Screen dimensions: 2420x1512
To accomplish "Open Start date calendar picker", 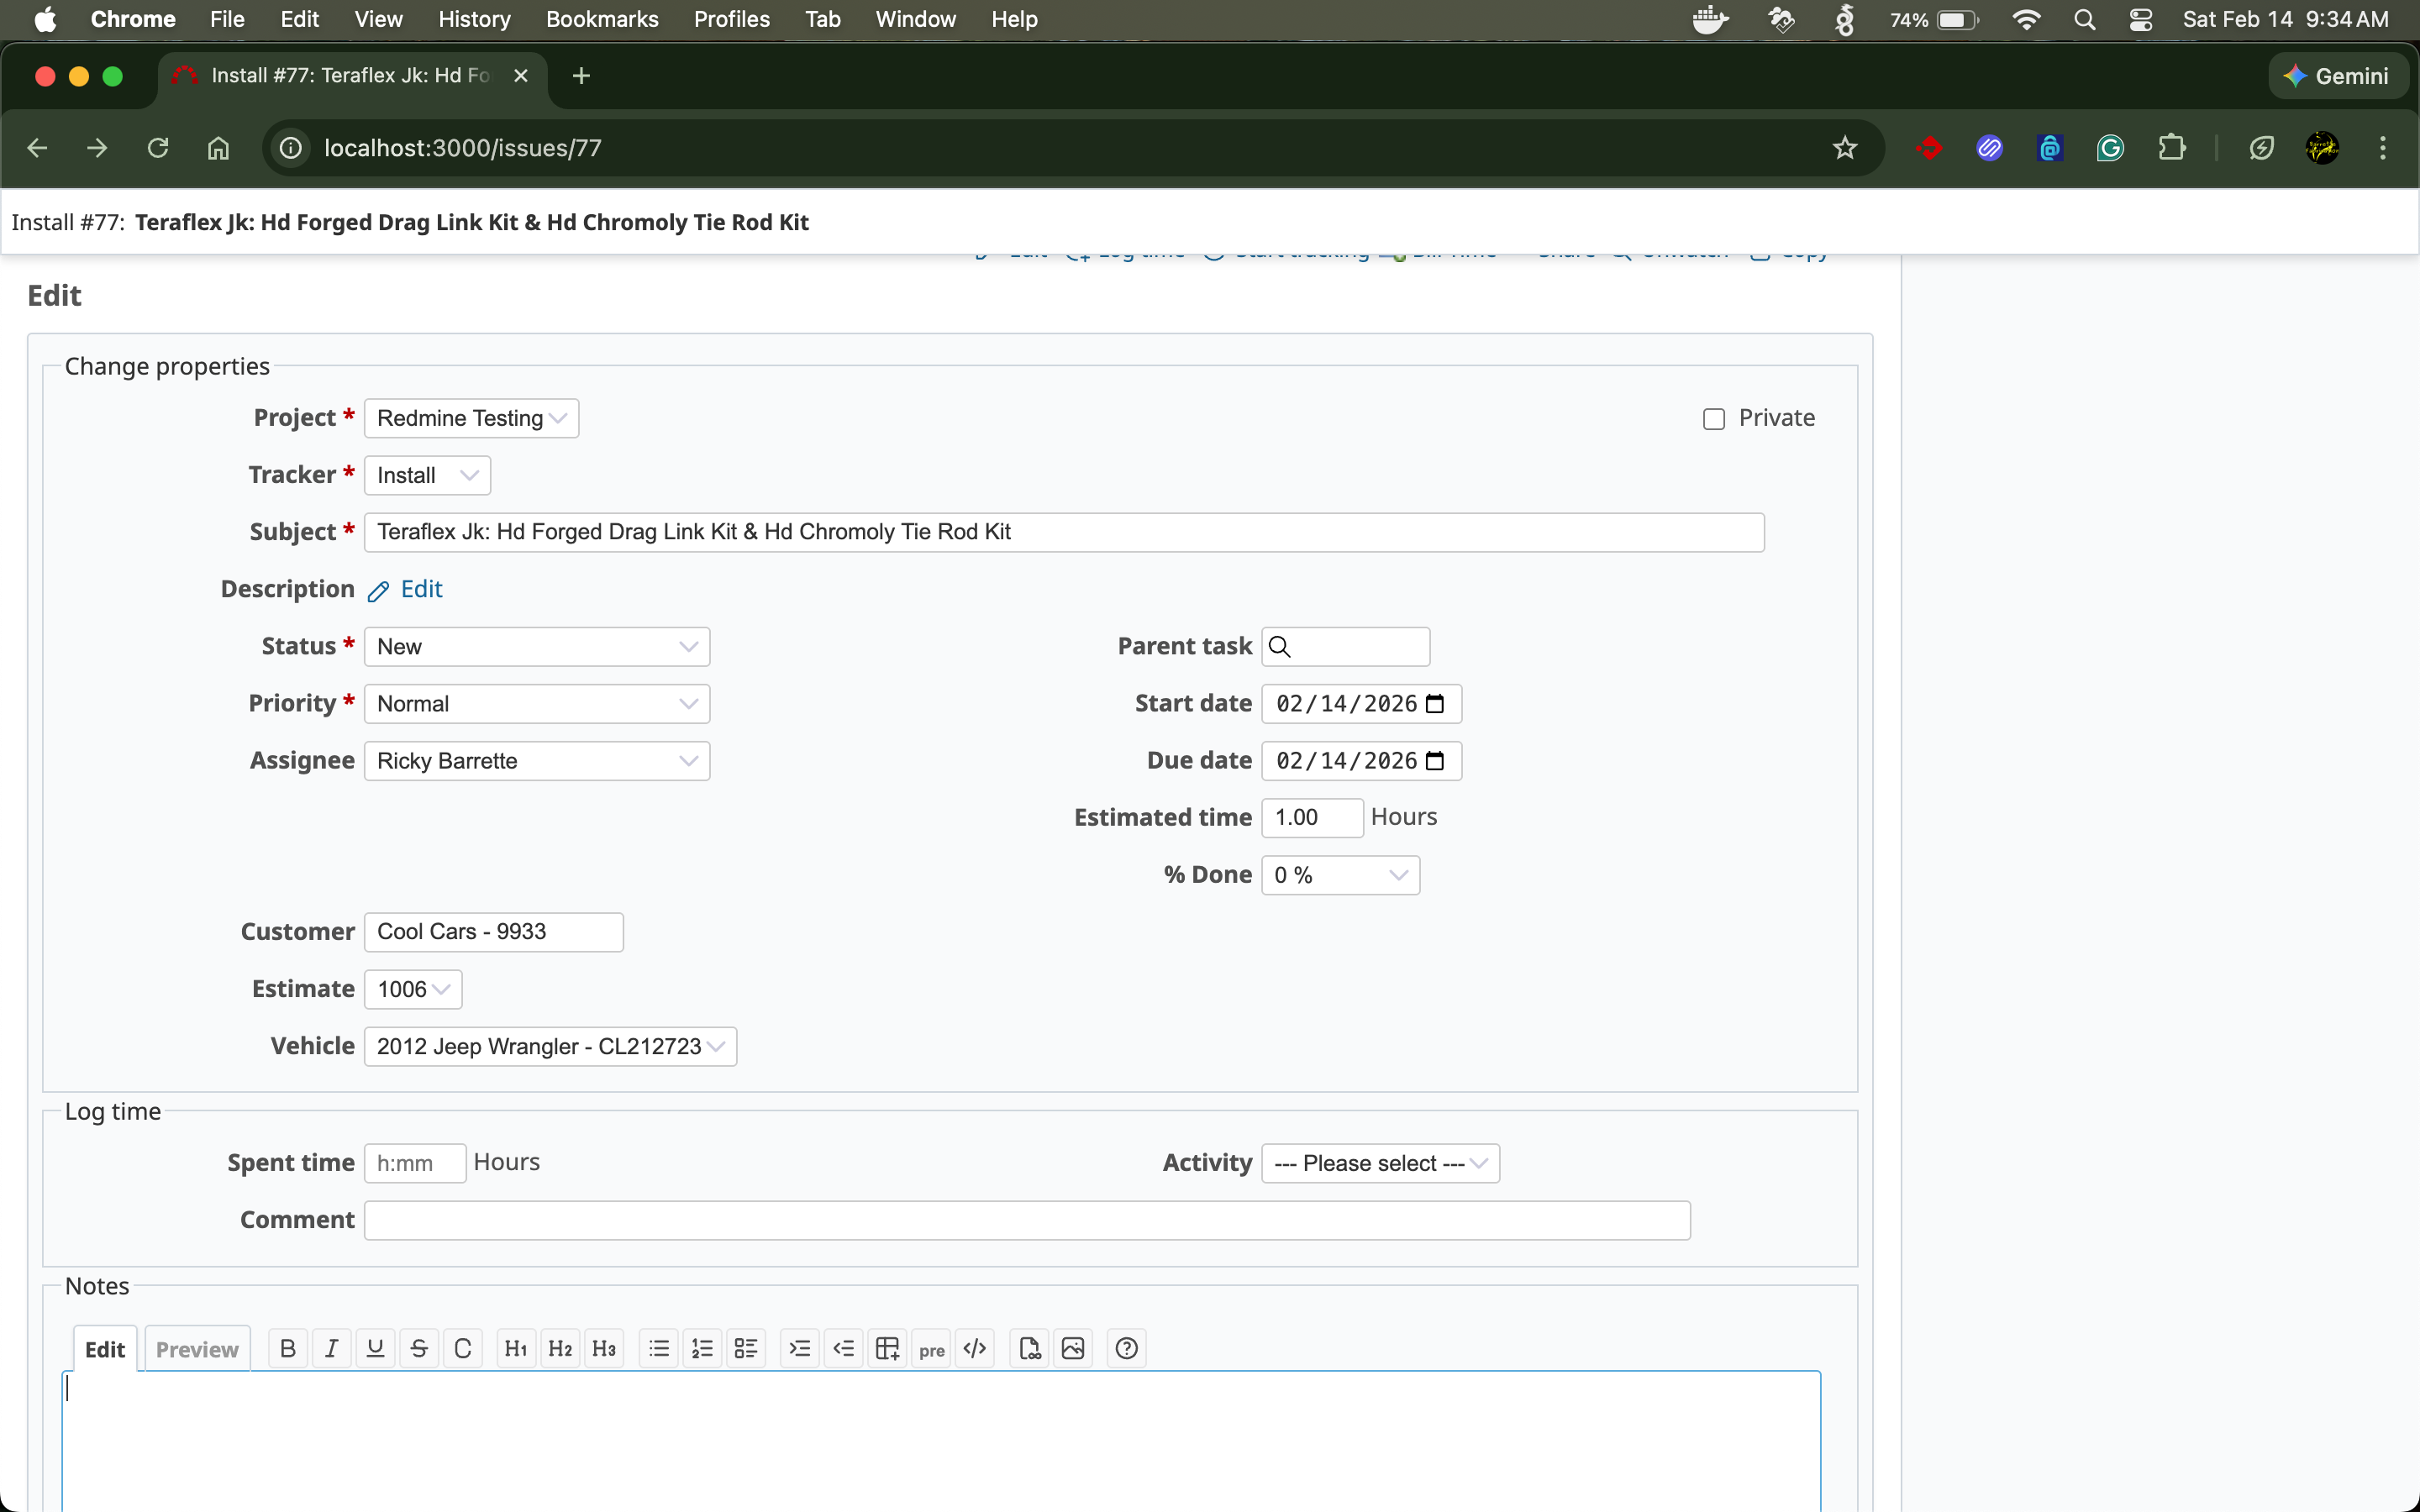I will pos(1435,704).
